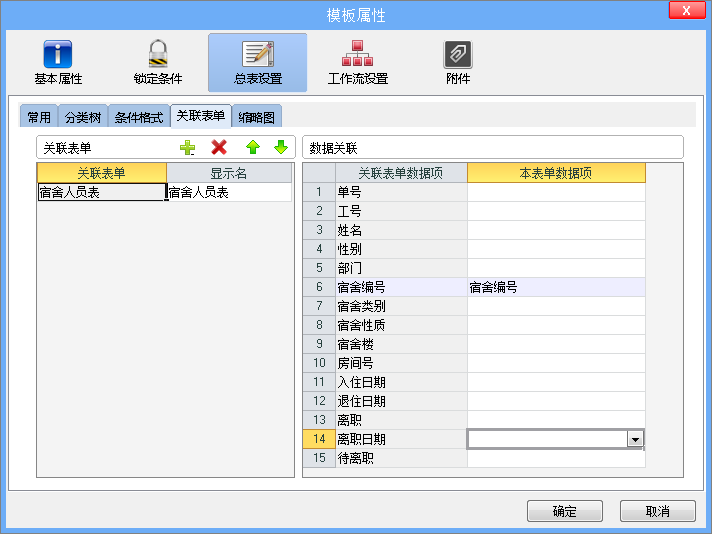Click empty 本表单数据项 cell for 姓名

556,230
